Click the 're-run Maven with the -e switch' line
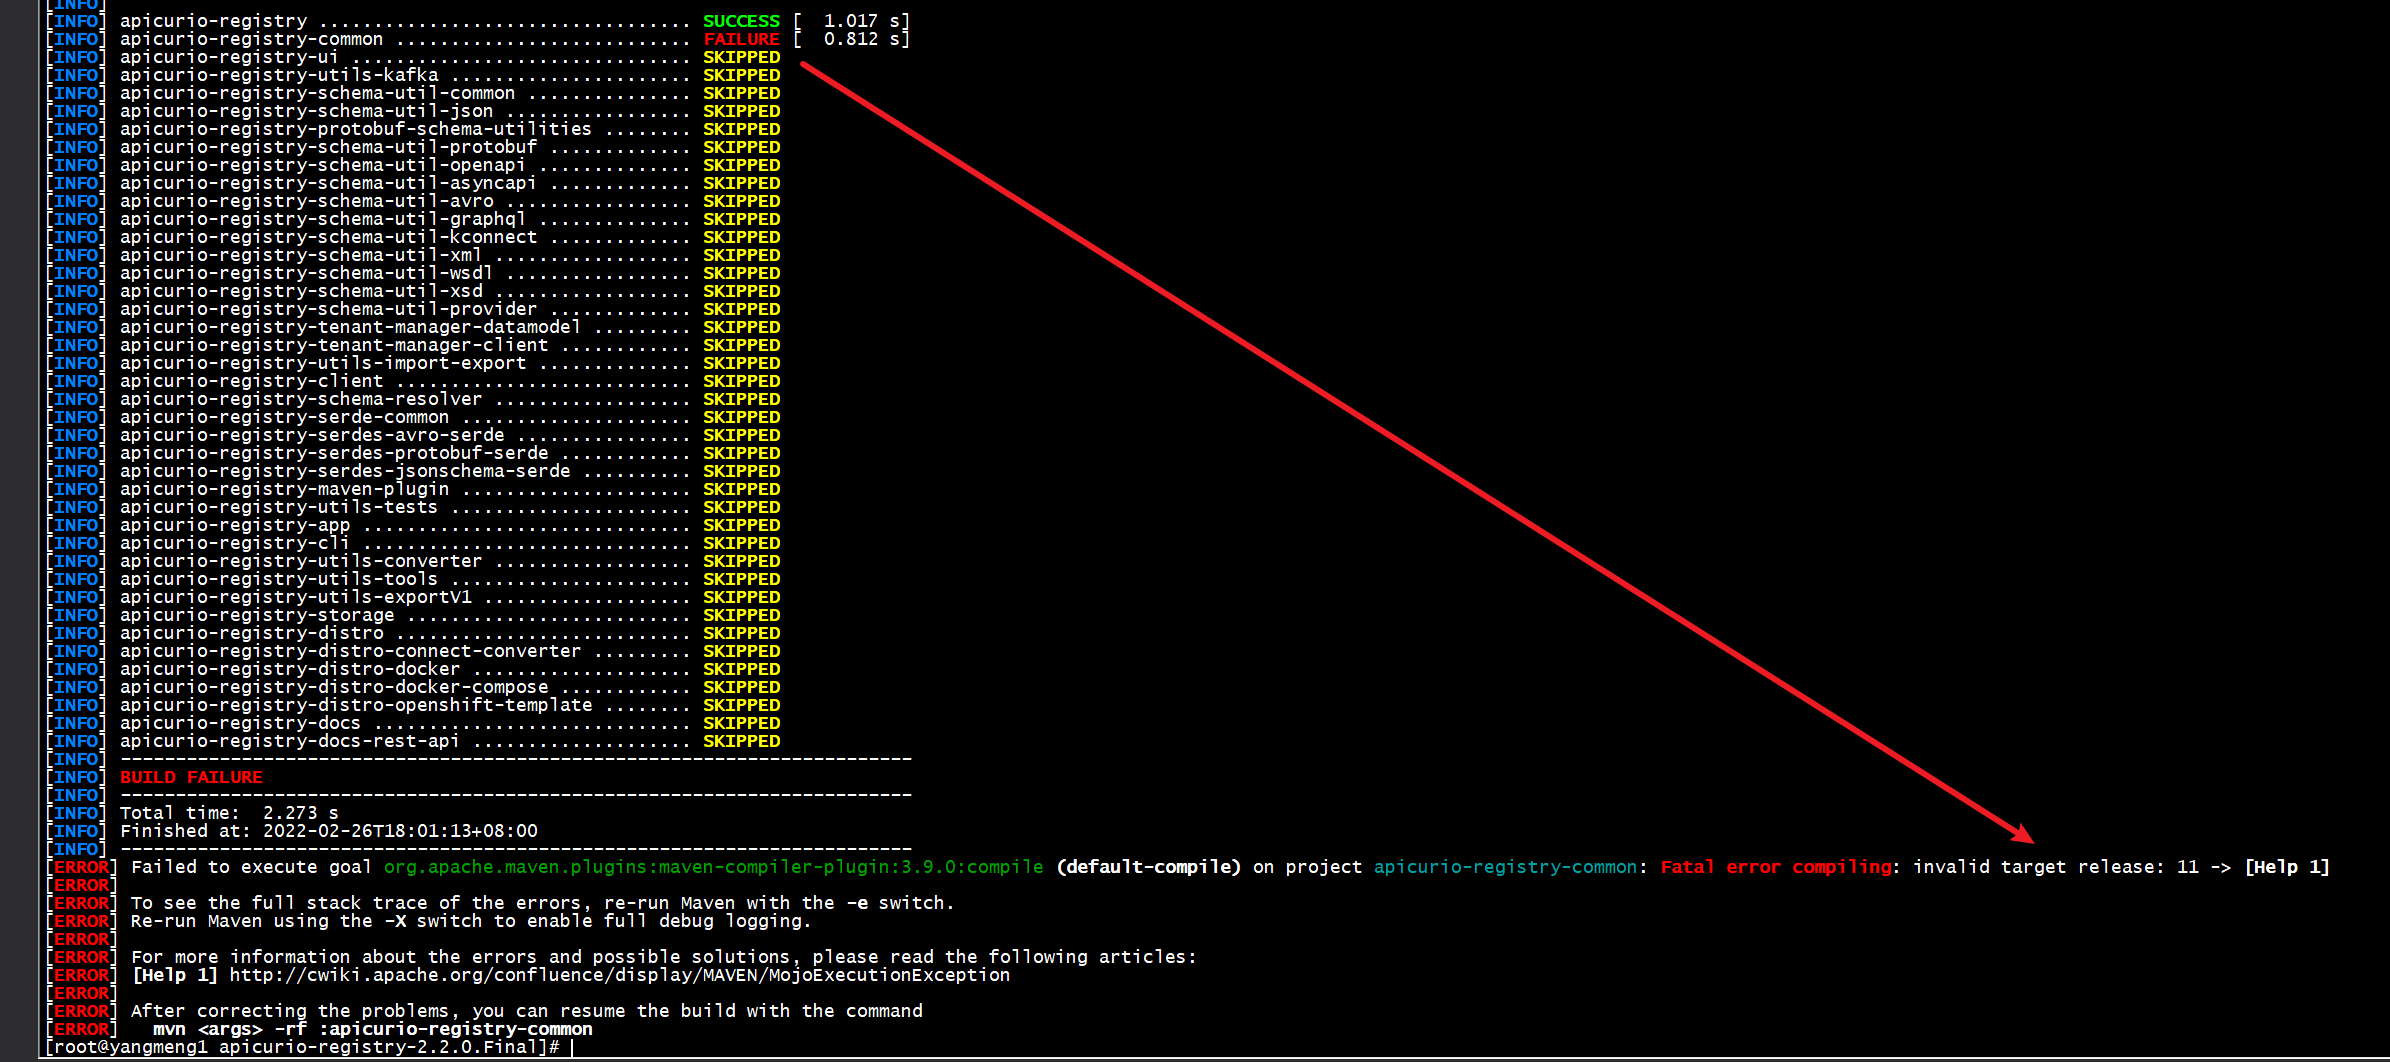This screenshot has width=2390, height=1062. tap(543, 903)
